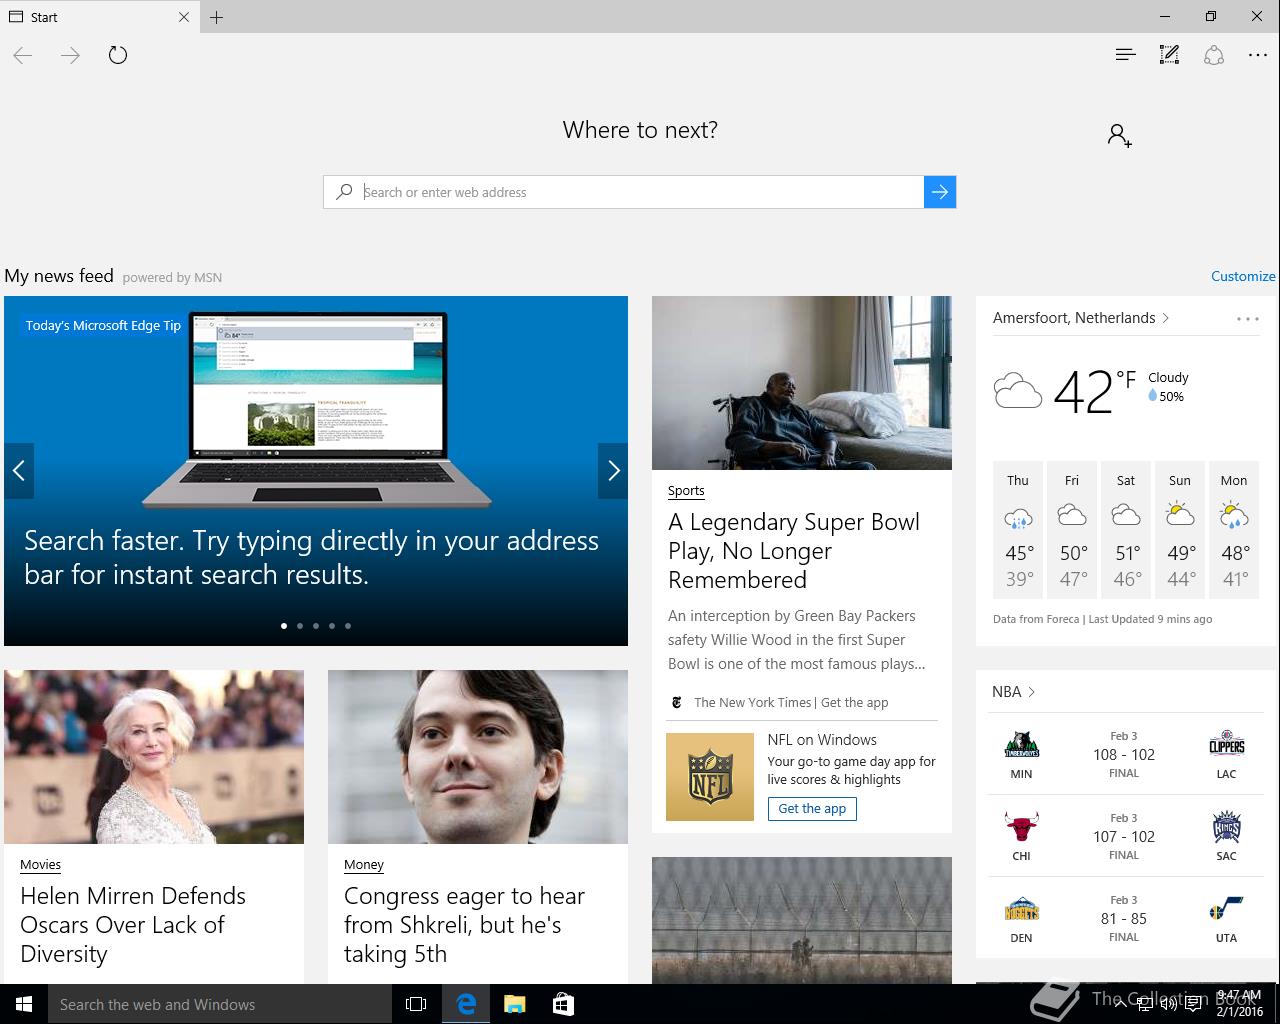The height and width of the screenshot is (1024, 1280).
Task: Open a new tab with plus button
Action: pyautogui.click(x=217, y=17)
